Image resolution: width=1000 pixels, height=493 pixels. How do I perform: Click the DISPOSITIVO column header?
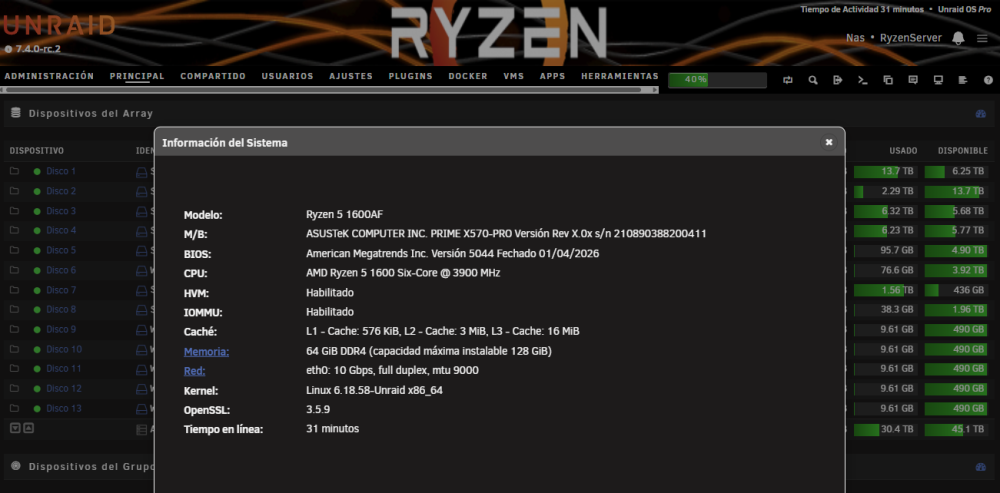[37, 151]
